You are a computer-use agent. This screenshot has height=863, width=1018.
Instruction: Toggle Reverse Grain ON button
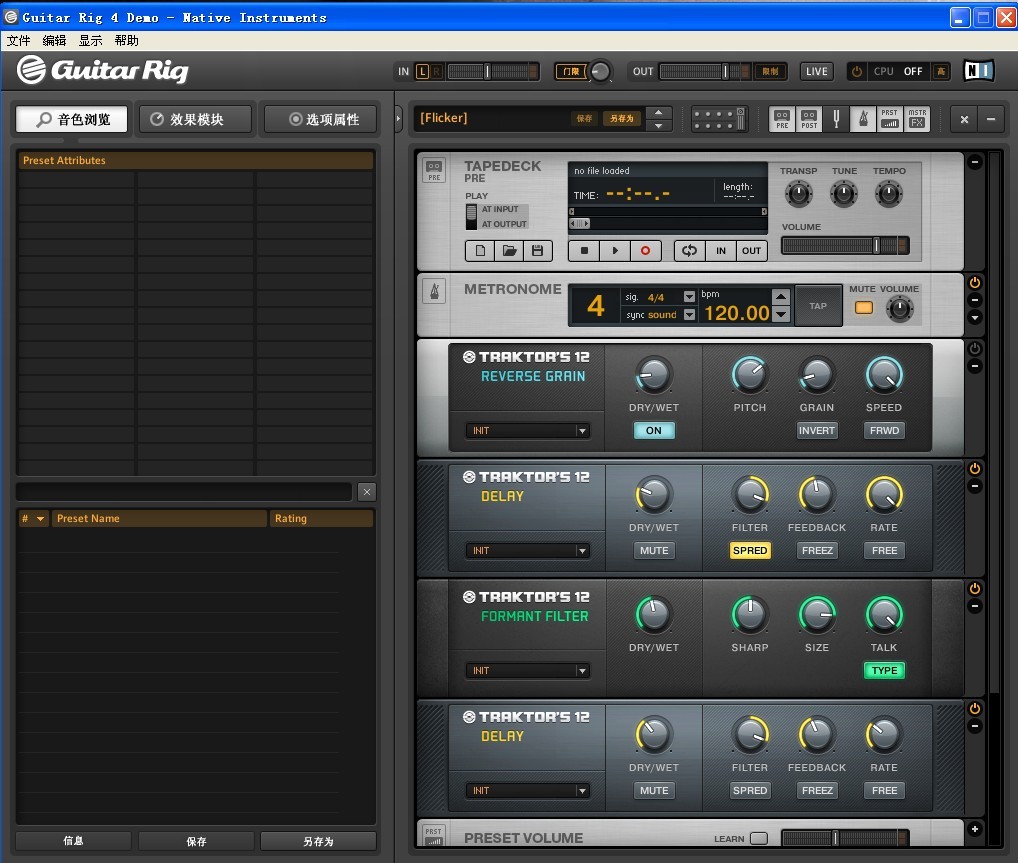pyautogui.click(x=654, y=431)
